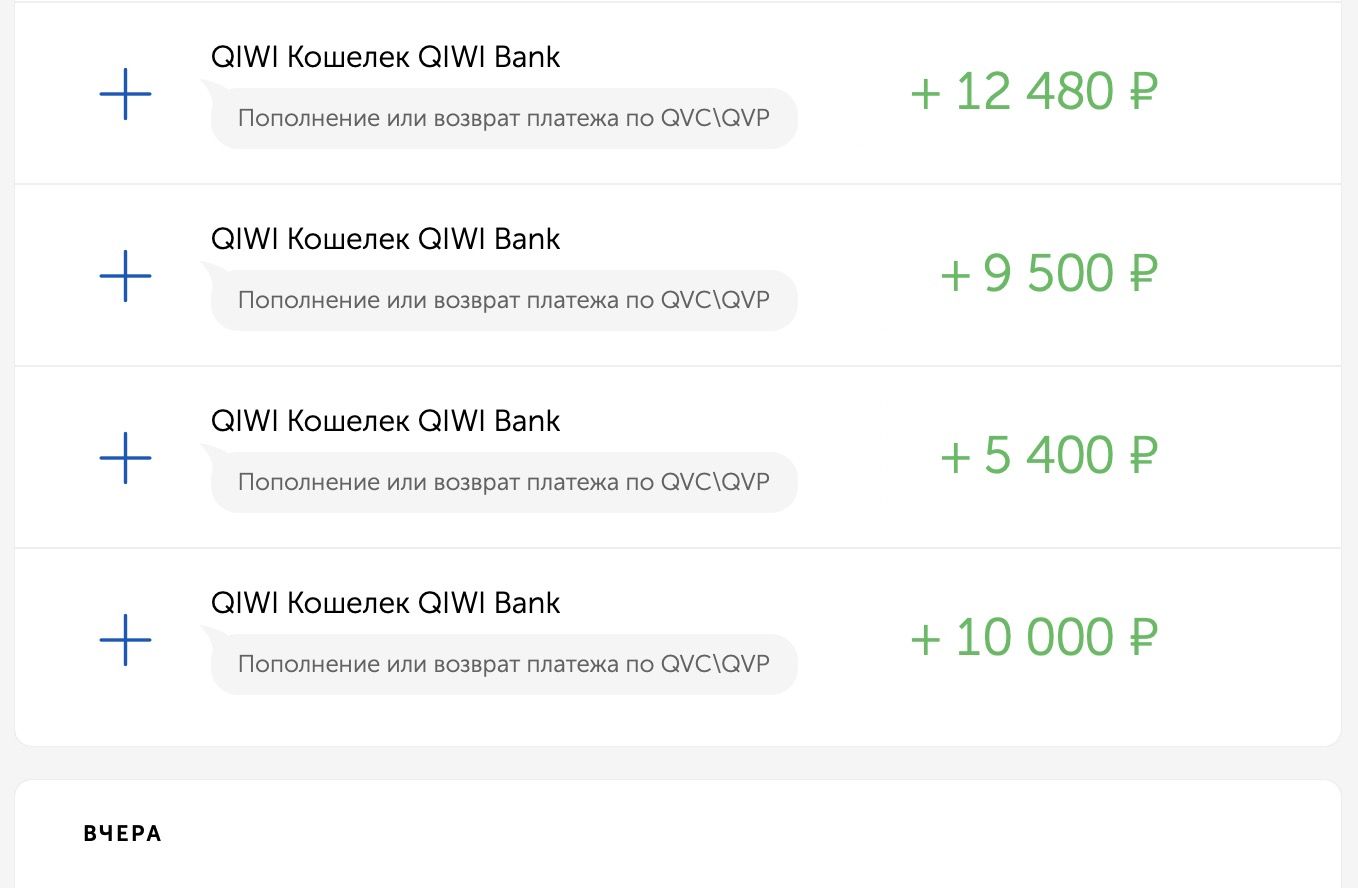The image size is (1358, 888).
Task: Select the + 5 400 ₽ amount
Action: pos(1048,457)
